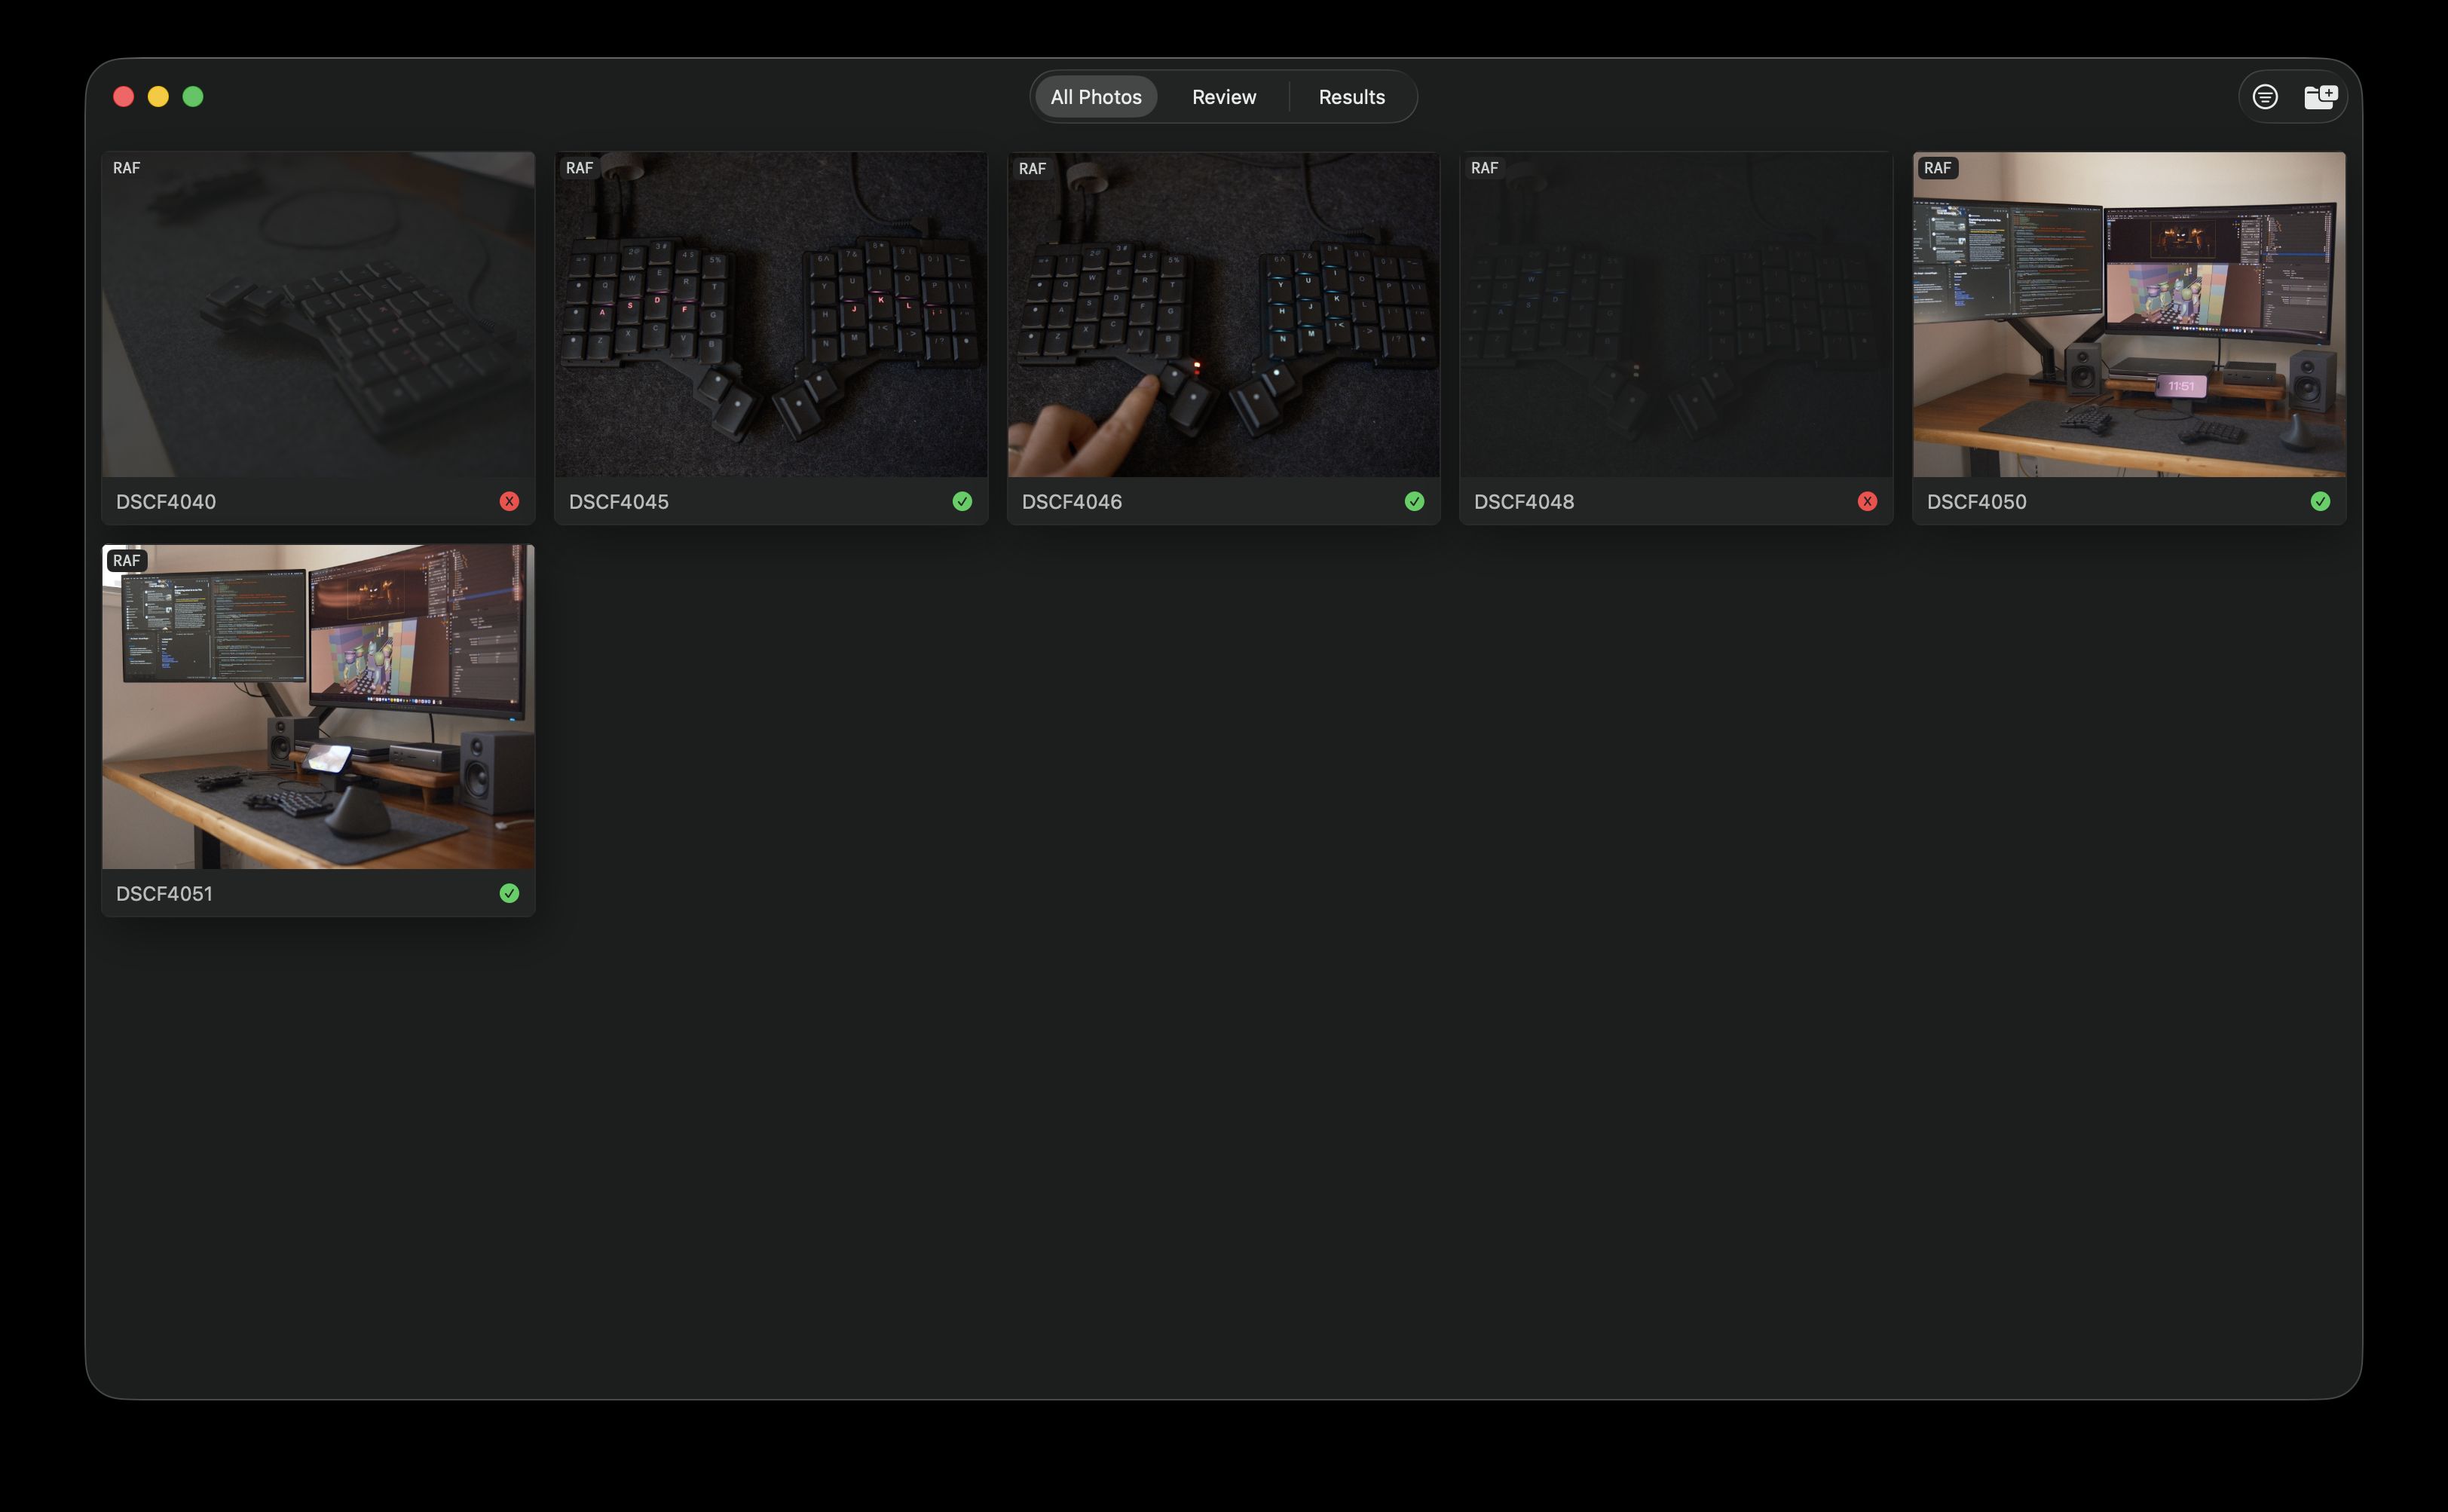Toggle the approval check on DSCF4051
The height and width of the screenshot is (1512, 2448).
pos(510,893)
